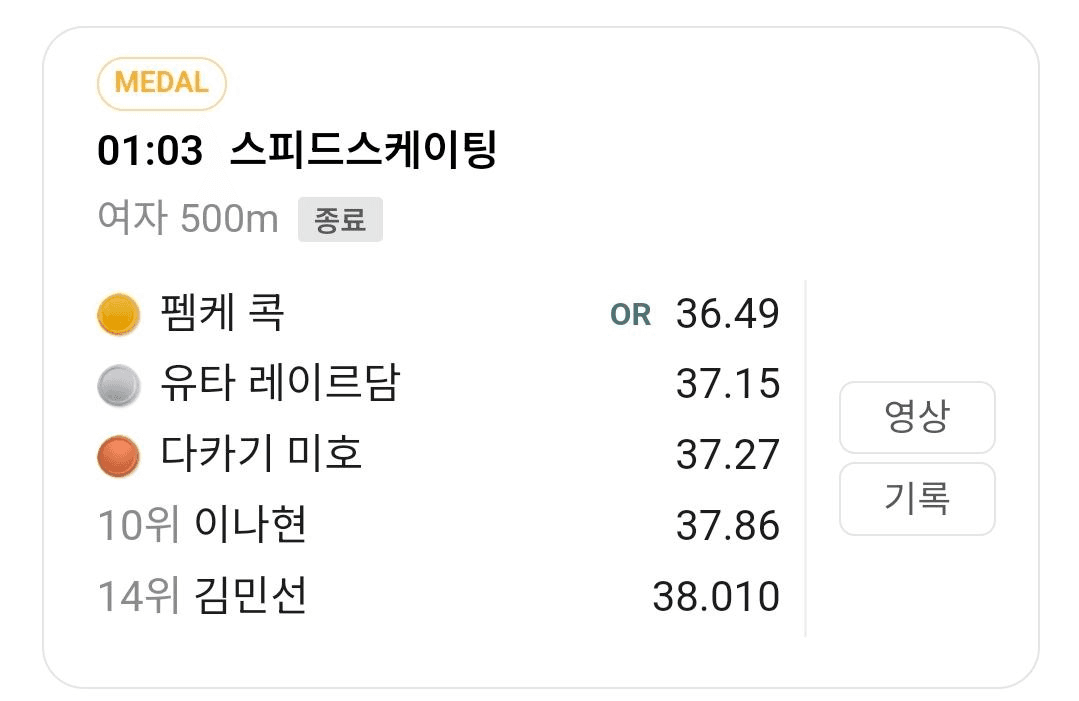Click the 10위 rank label
Image resolution: width=1079 pixels, height=701 pixels.
pyautogui.click(x=138, y=525)
